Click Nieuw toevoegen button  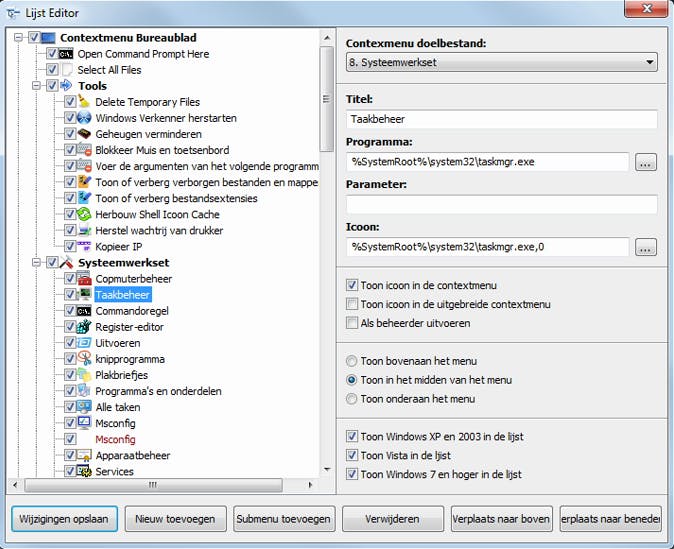[175, 519]
